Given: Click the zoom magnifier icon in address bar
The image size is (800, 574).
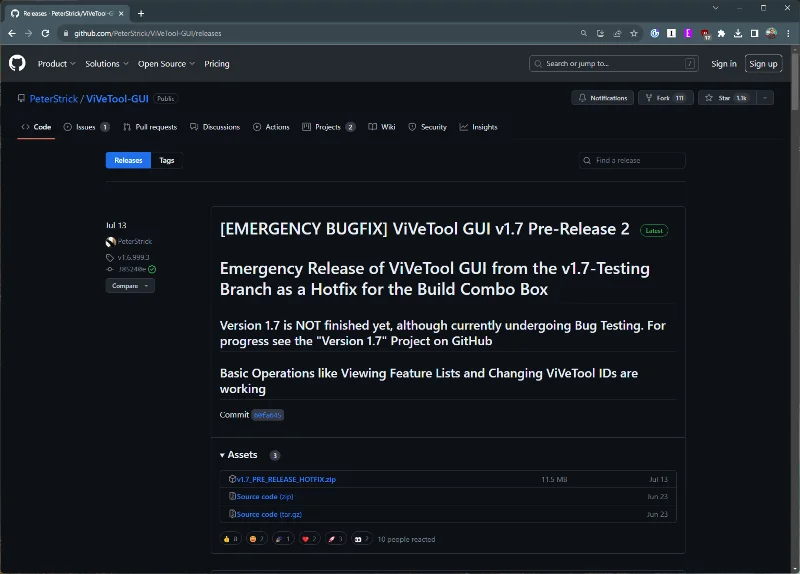Looking at the screenshot, I should [584, 33].
